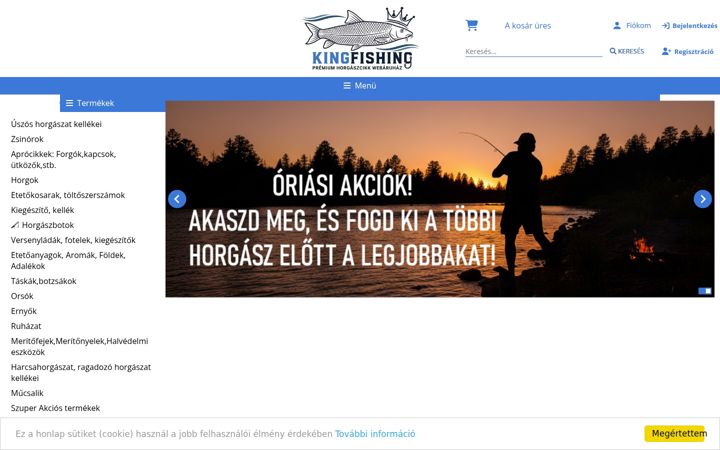
Task: Click 'A kosár üres' cart text
Action: pos(528,26)
